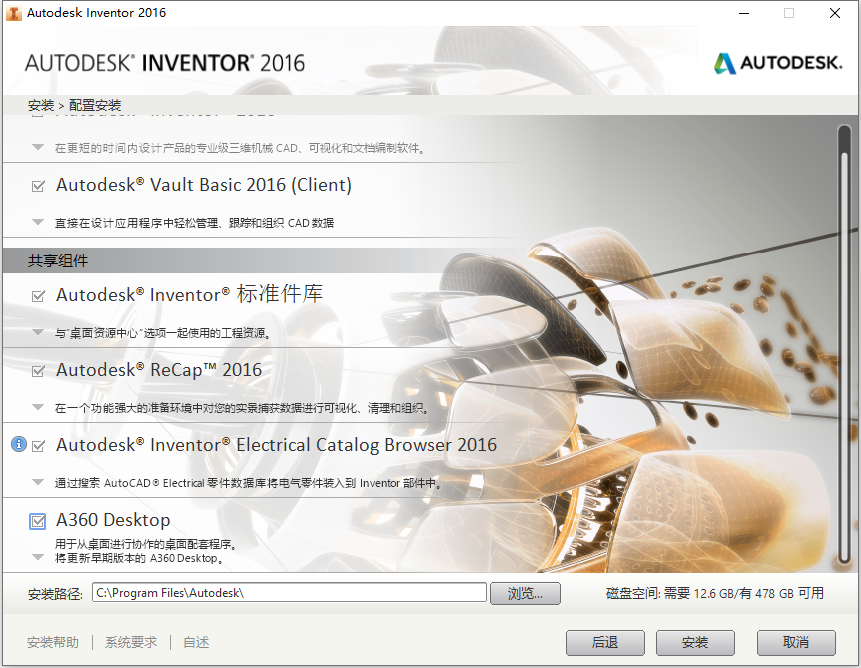Click the 共享组件 section header
Screen dimensions: 861x668
(x=58, y=261)
